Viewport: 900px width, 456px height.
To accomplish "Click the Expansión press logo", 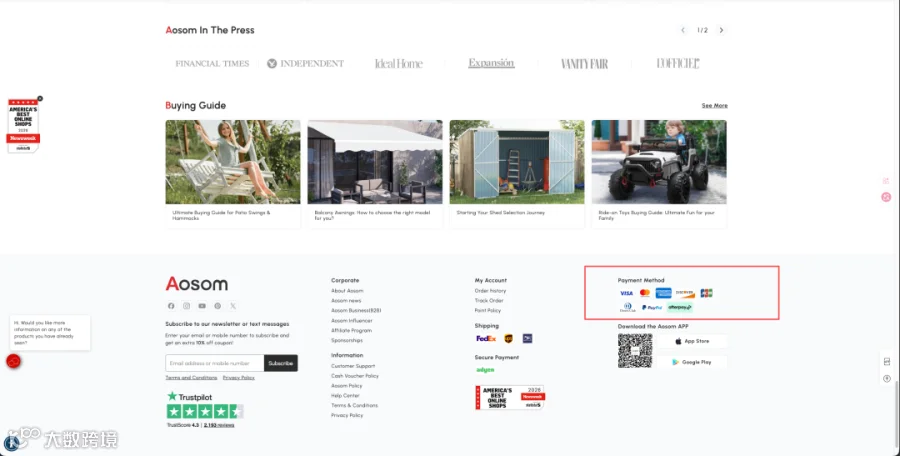I will [491, 63].
